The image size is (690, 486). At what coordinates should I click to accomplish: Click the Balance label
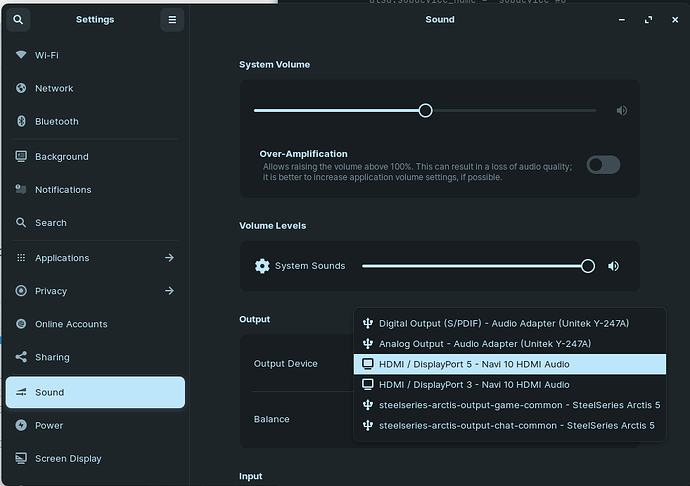coord(272,419)
